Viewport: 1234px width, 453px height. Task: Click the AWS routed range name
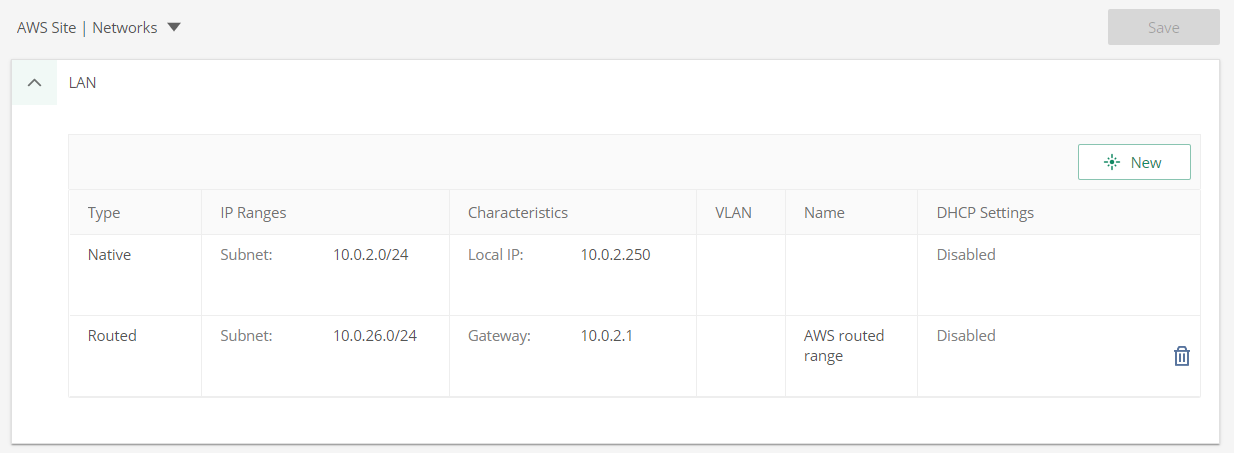844,346
